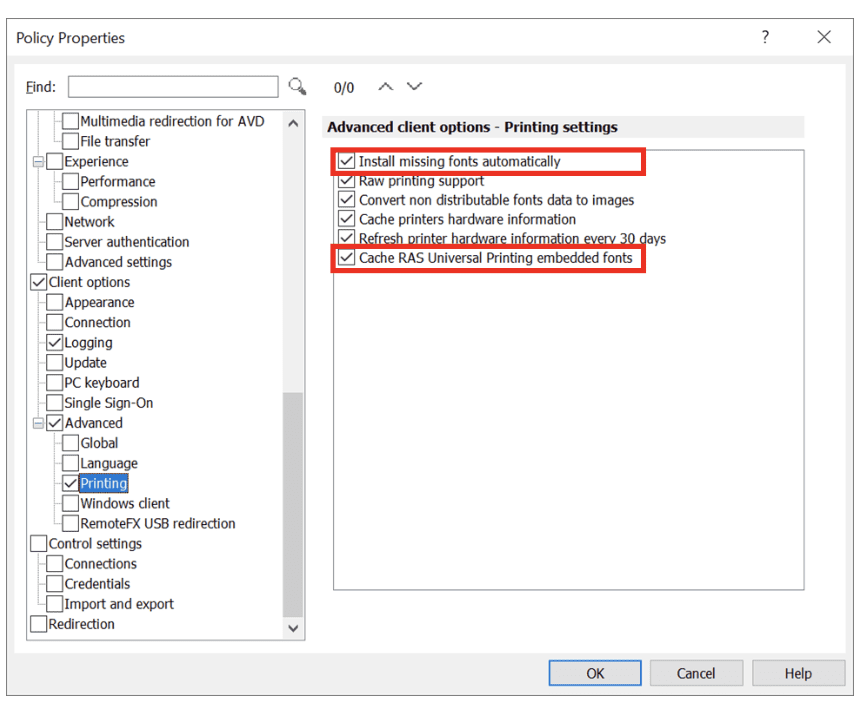
Task: Toggle Cache printers hardware information
Action: 347,219
